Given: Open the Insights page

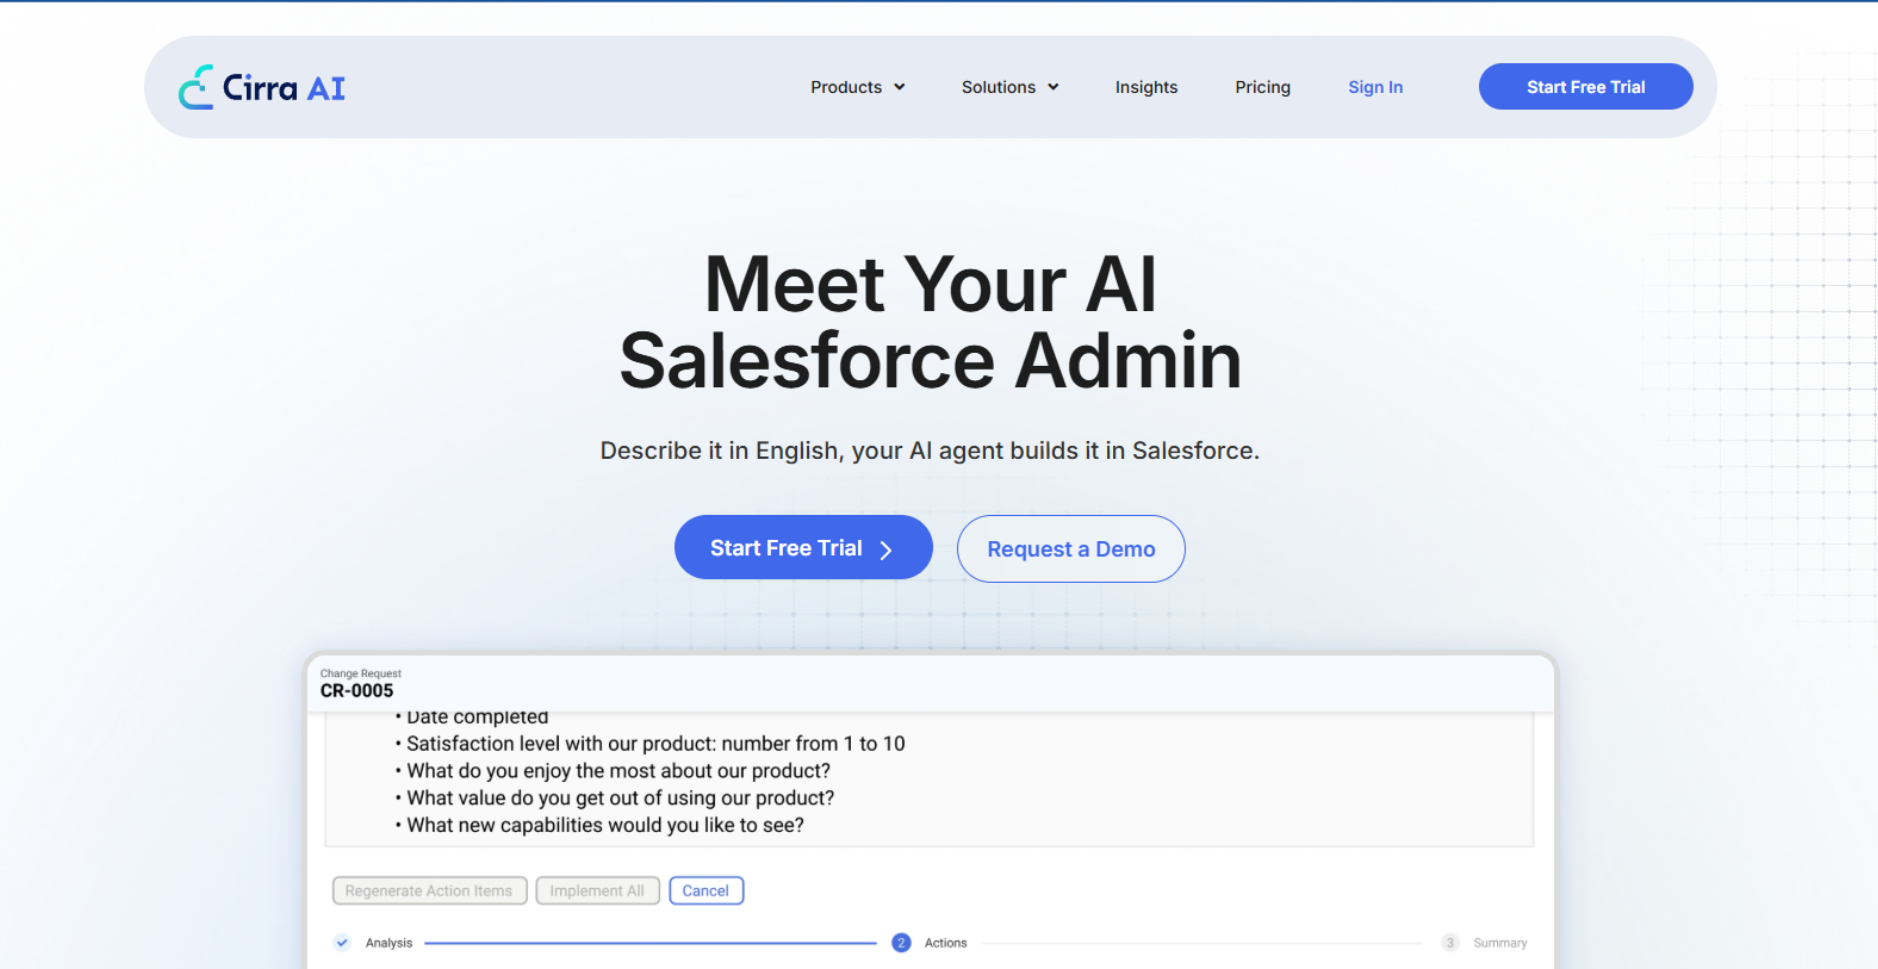Looking at the screenshot, I should point(1146,87).
